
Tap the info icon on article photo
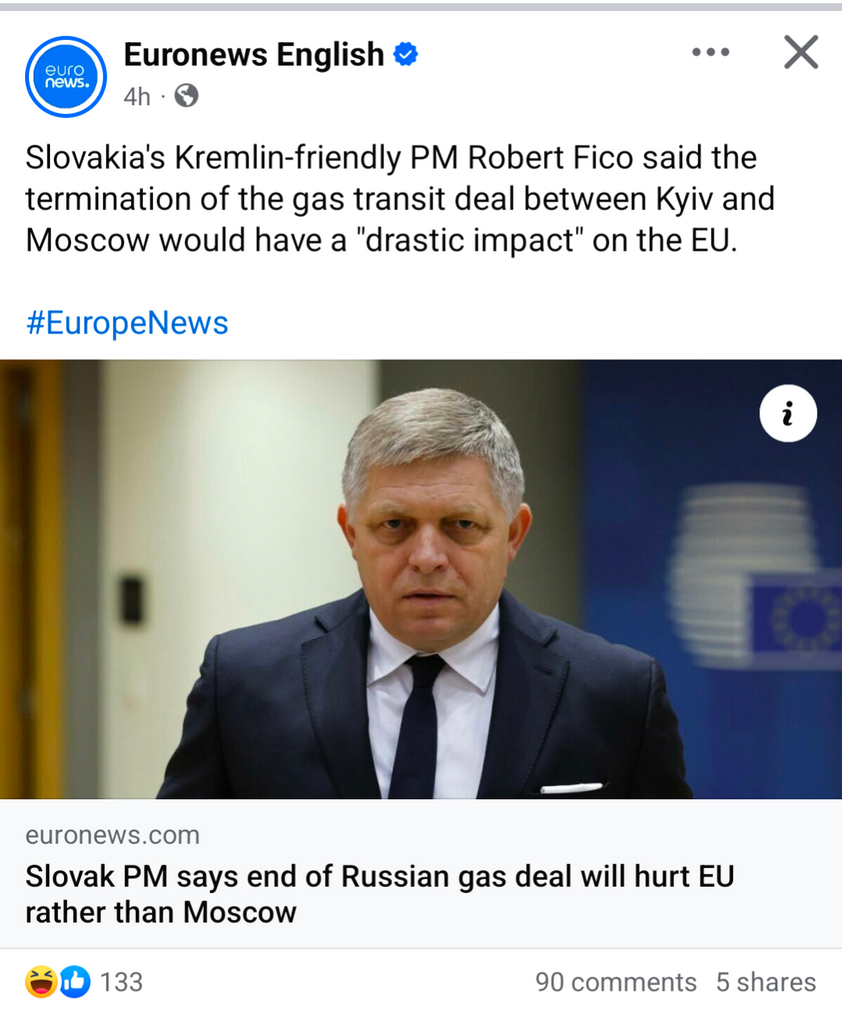click(787, 413)
